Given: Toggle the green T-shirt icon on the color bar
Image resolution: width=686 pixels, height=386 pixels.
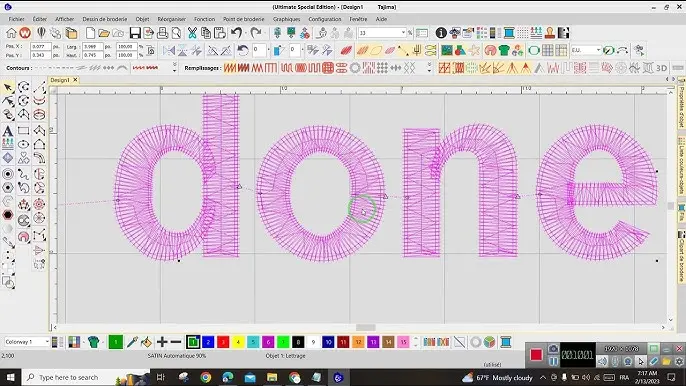Looking at the screenshot, I should click(93, 342).
